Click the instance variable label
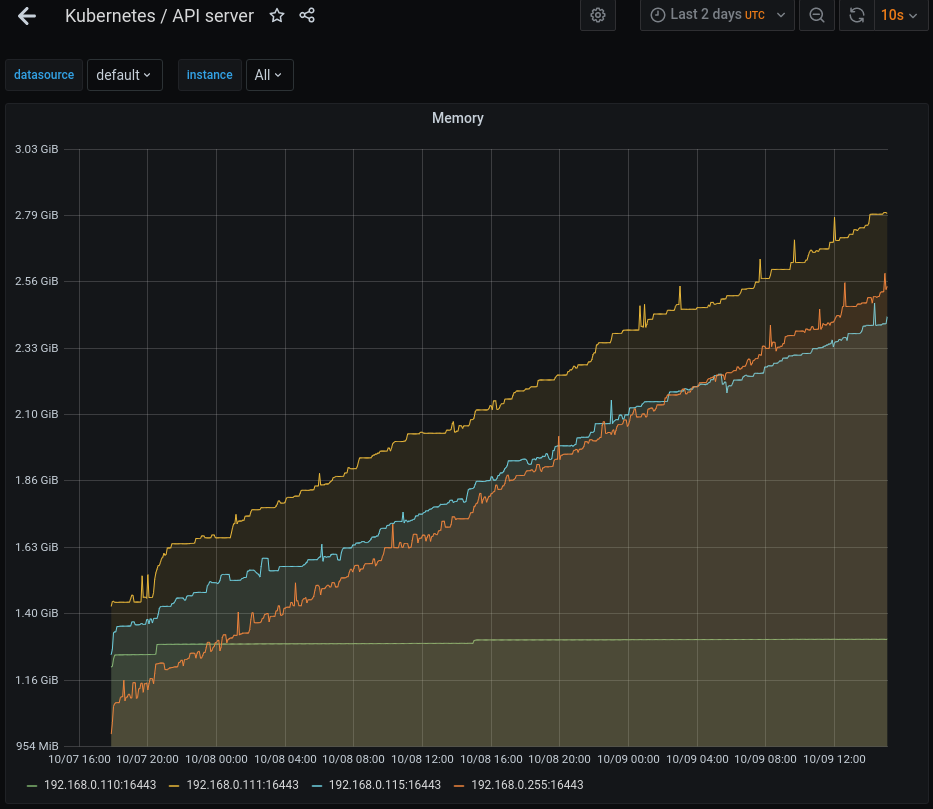This screenshot has width=933, height=809. click(209, 75)
